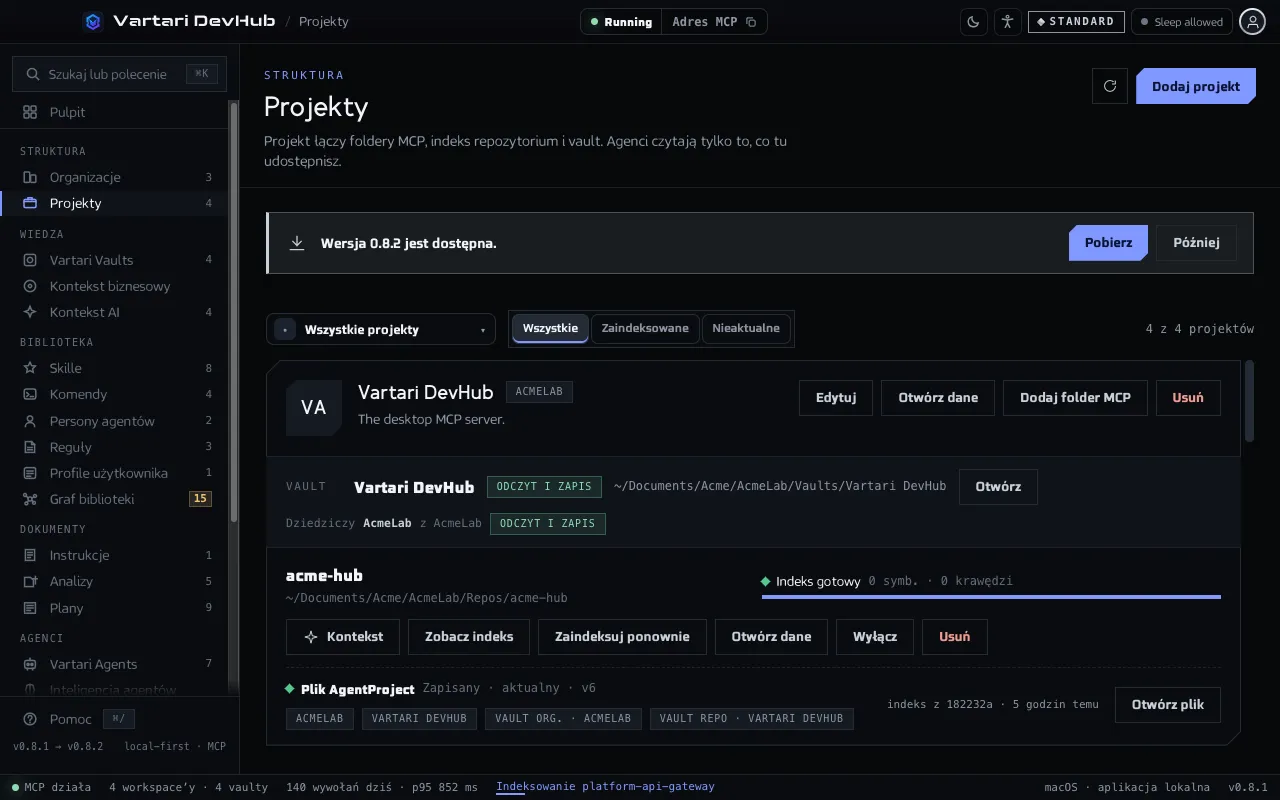This screenshot has height=800, width=1280.
Task: Focus the Szukaj lub polecenie search field
Action: (119, 74)
